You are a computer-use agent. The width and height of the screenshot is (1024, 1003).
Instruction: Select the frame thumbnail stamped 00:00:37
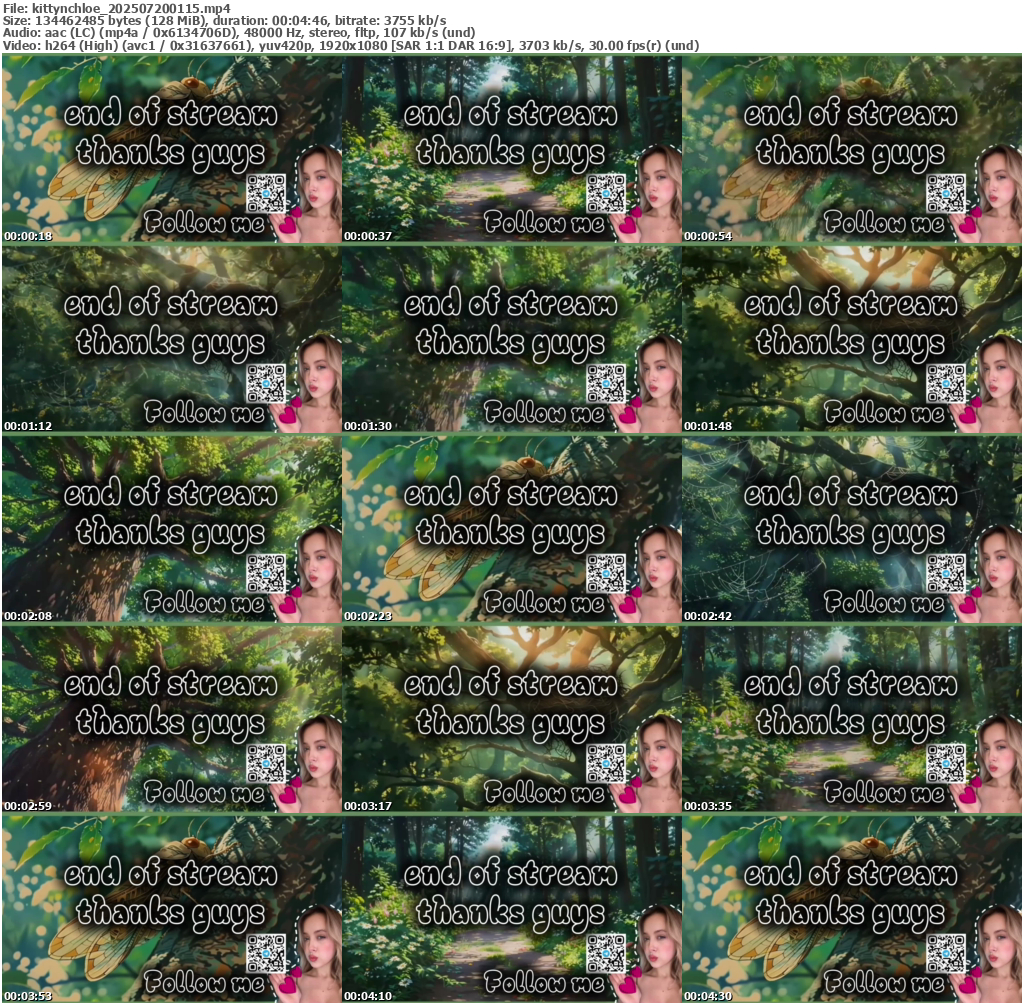(x=511, y=149)
